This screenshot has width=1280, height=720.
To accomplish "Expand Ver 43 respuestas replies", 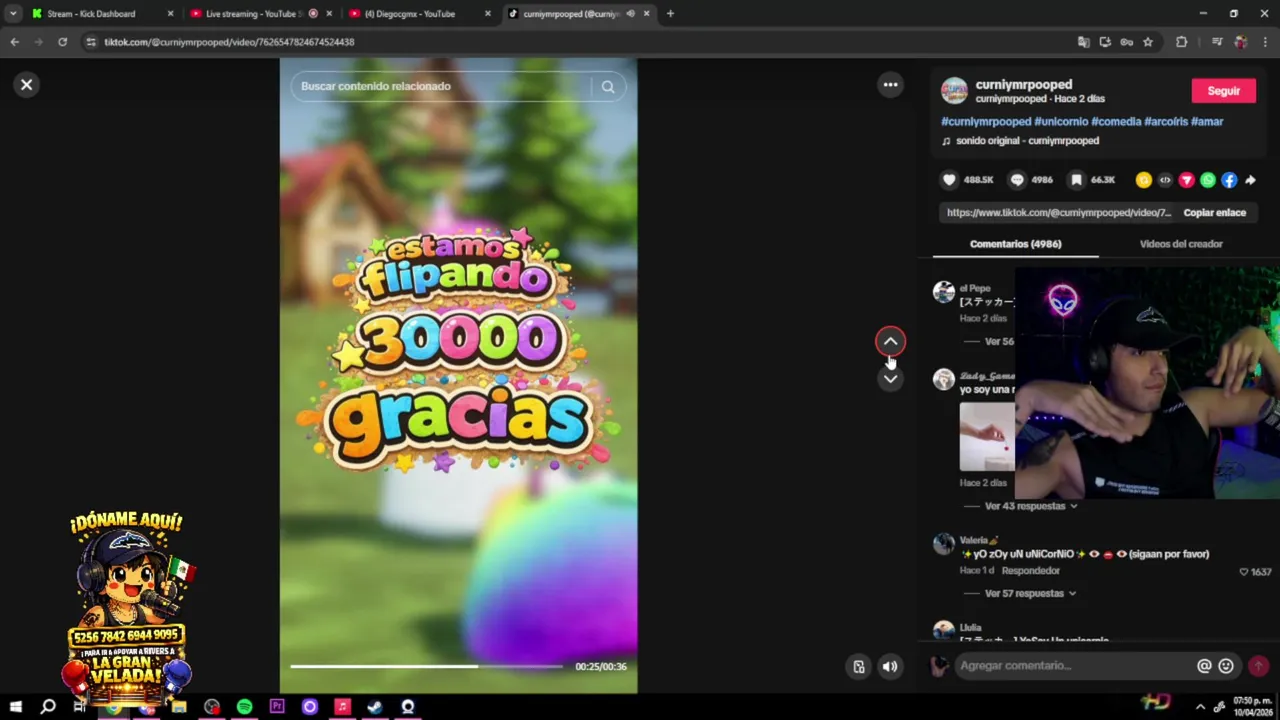I will pyautogui.click(x=1031, y=506).
